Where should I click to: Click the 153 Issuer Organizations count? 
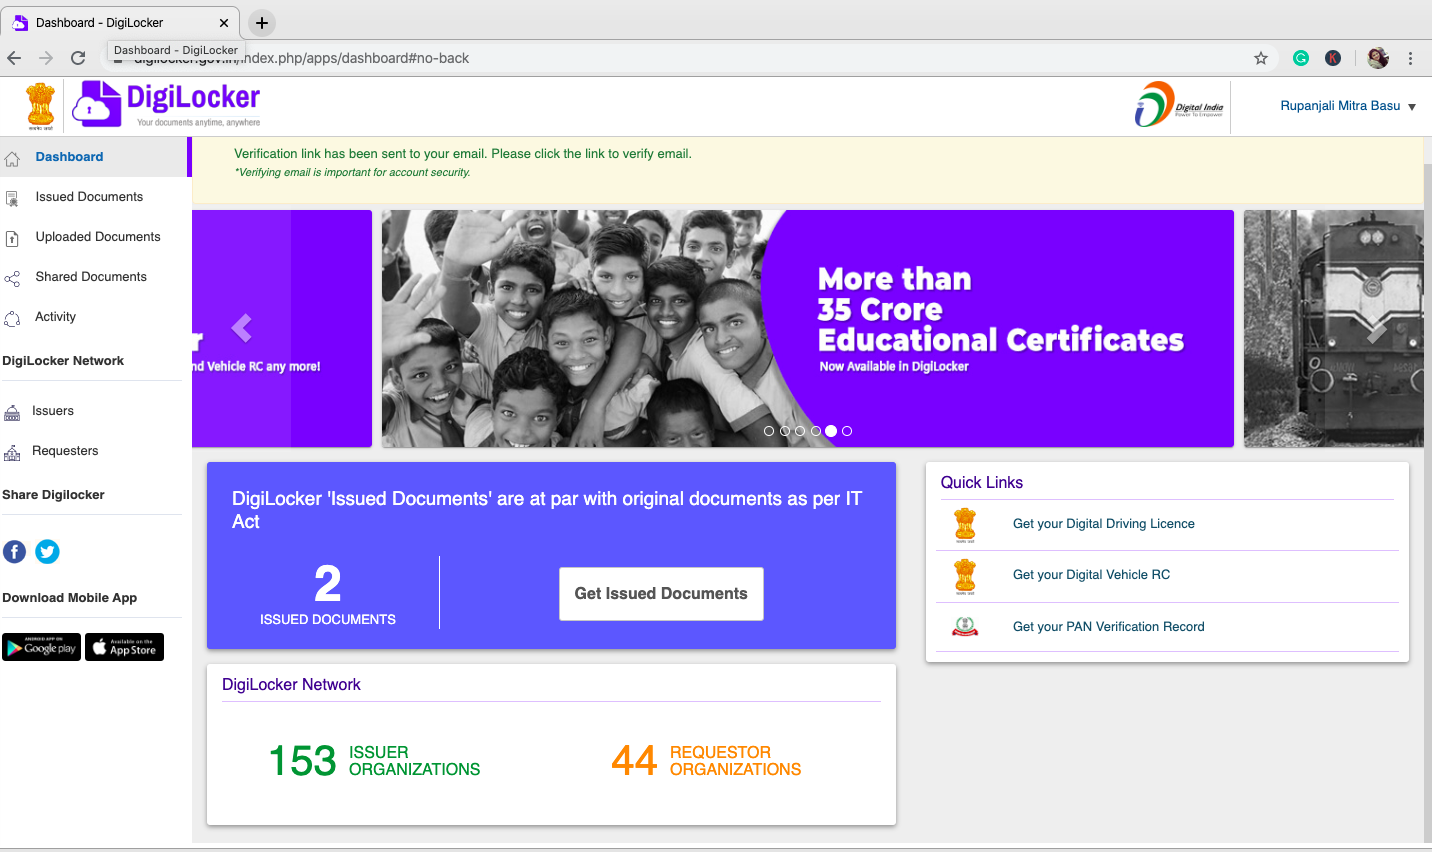[375, 761]
